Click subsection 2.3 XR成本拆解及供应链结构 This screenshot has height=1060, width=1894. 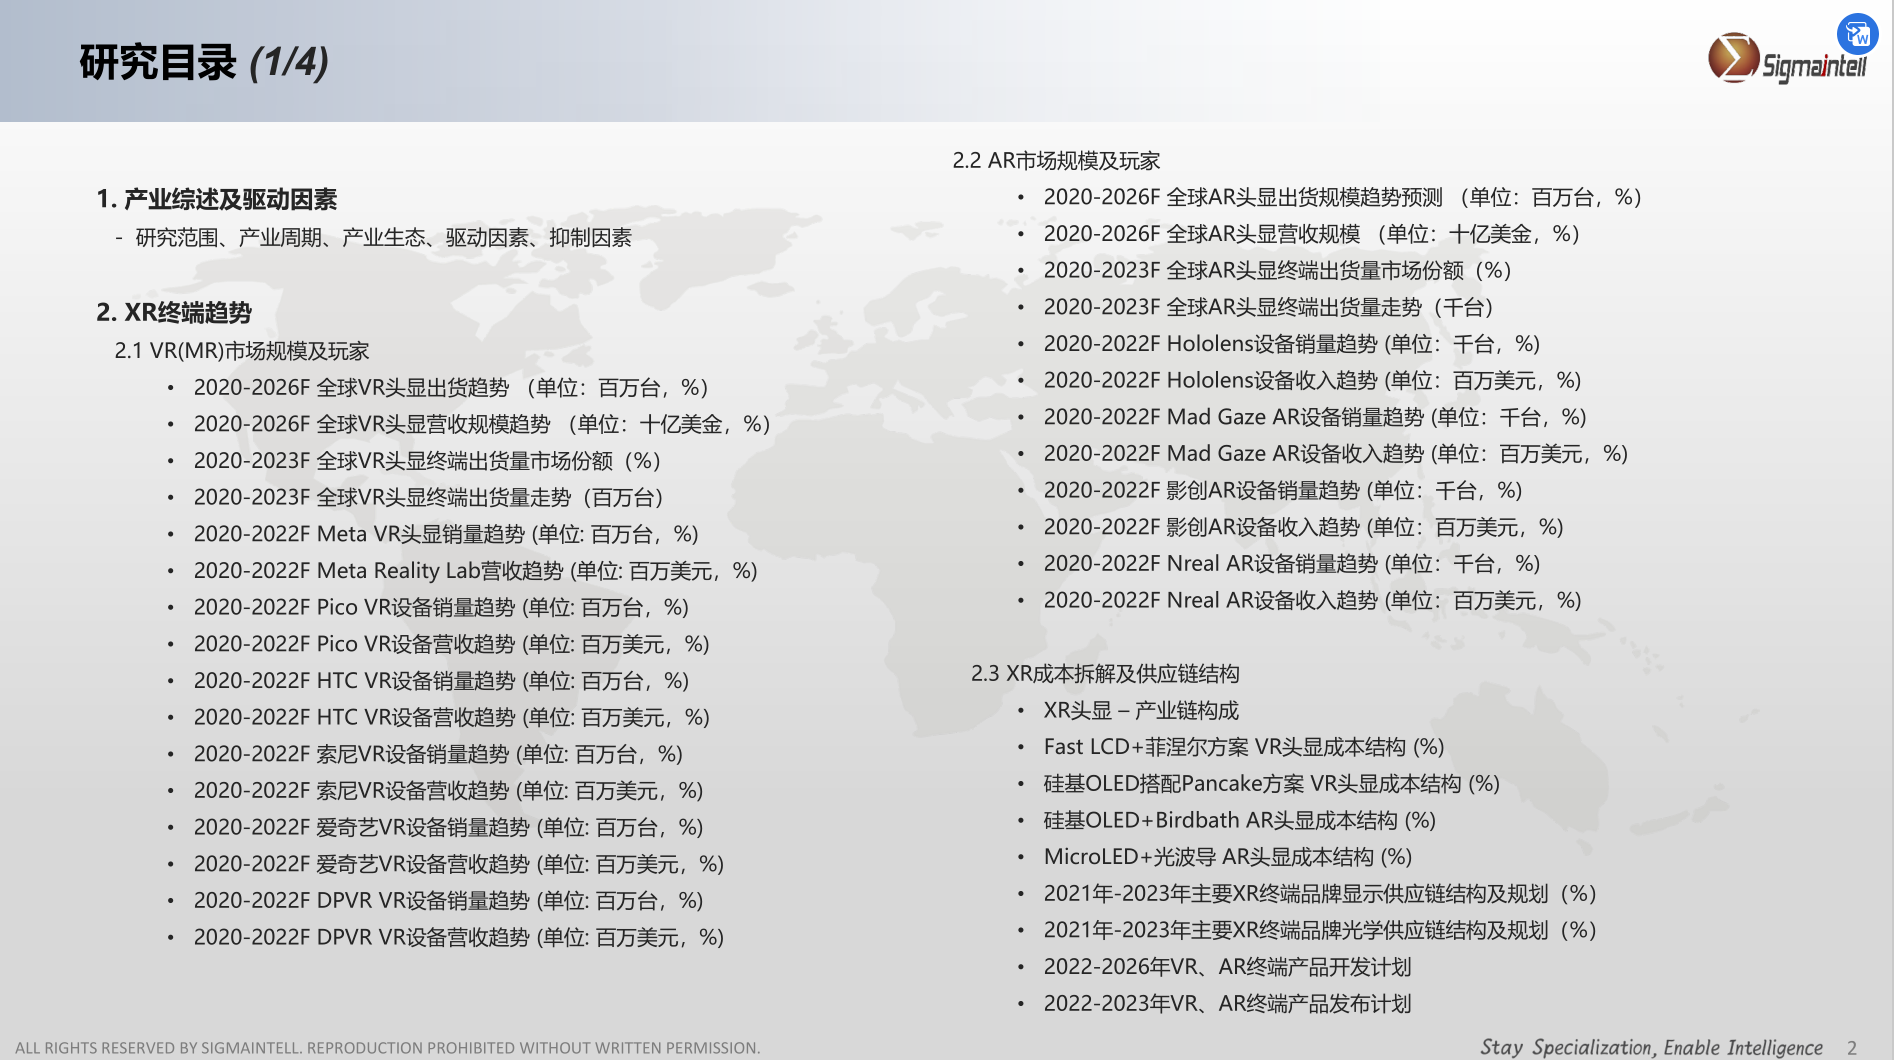tap(1105, 673)
